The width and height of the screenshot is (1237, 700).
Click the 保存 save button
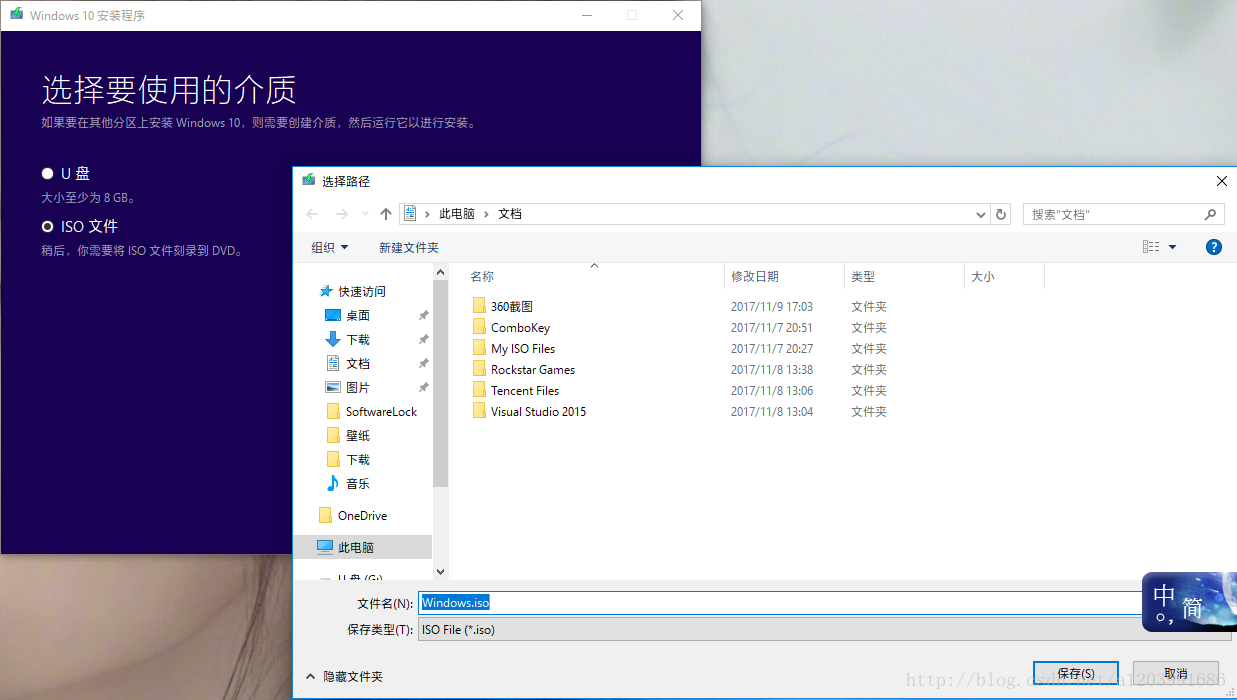pos(1076,672)
